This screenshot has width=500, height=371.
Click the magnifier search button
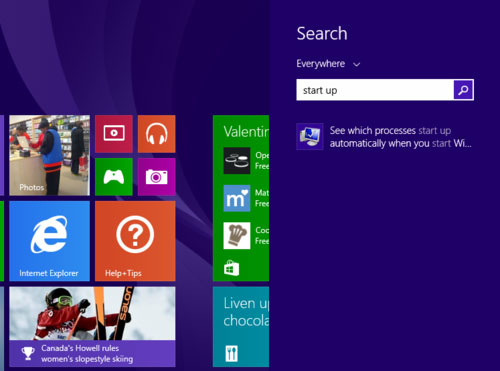(x=463, y=90)
